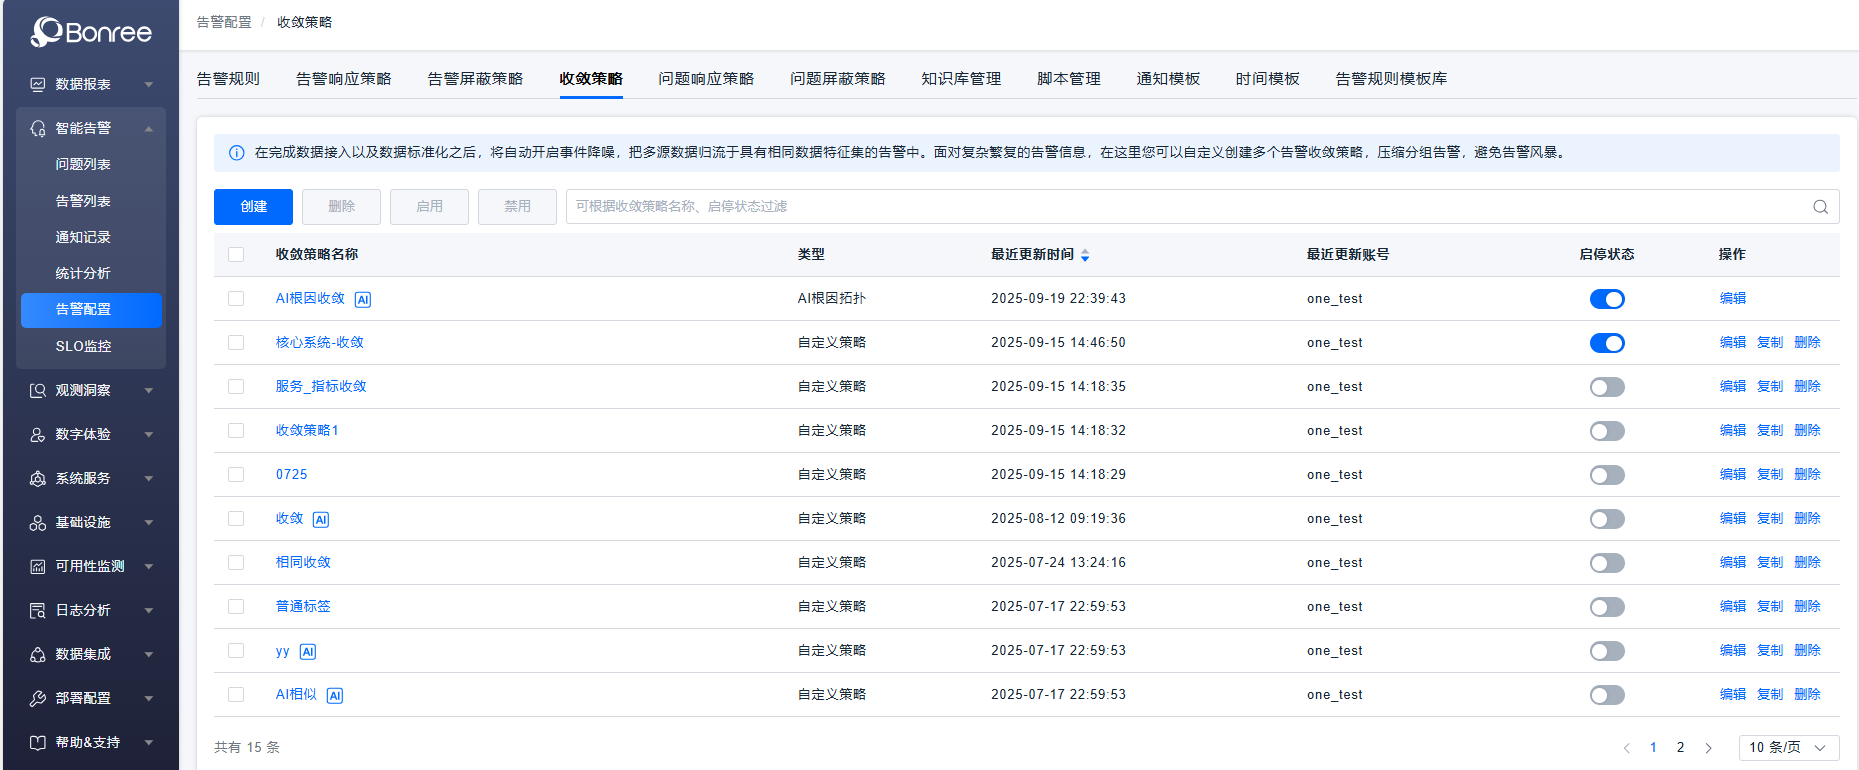The height and width of the screenshot is (770, 1859).
Task: Click the 数据报表 sidebar icon
Action: tap(38, 84)
